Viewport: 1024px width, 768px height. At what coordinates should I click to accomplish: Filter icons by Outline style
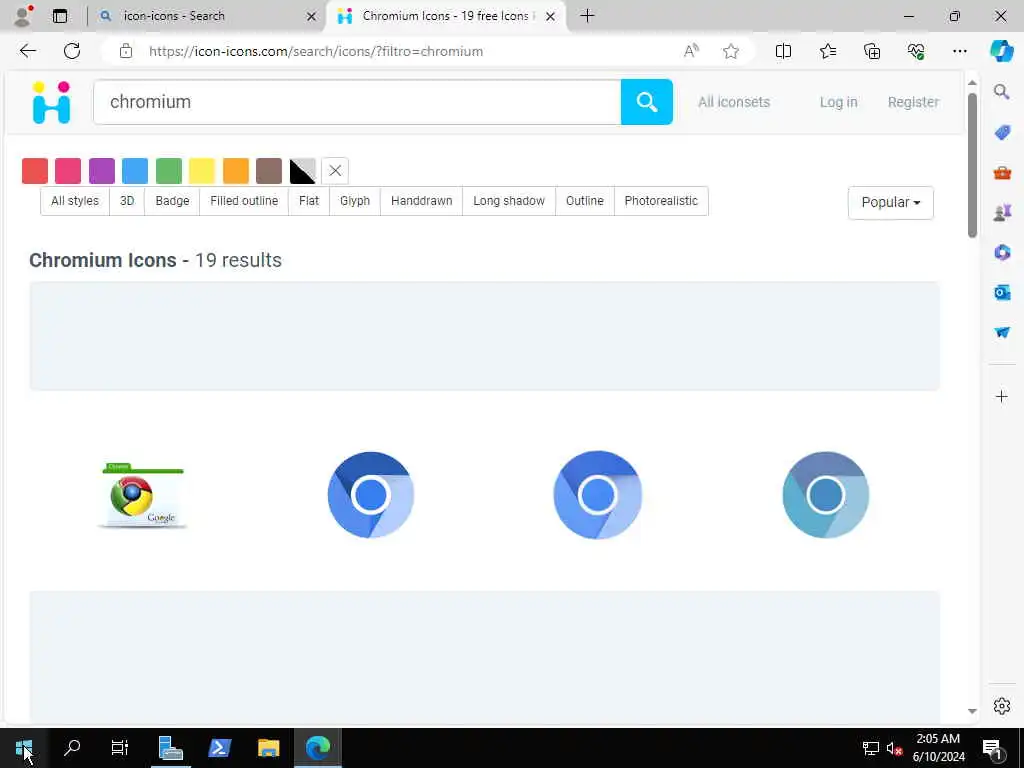click(x=584, y=200)
